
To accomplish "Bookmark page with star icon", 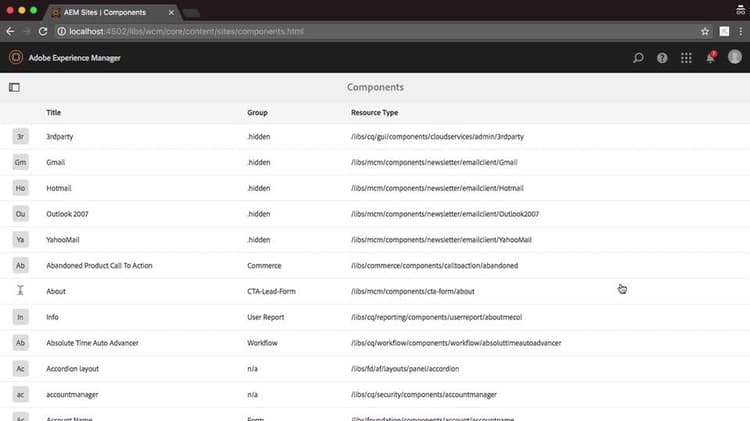I will point(705,32).
